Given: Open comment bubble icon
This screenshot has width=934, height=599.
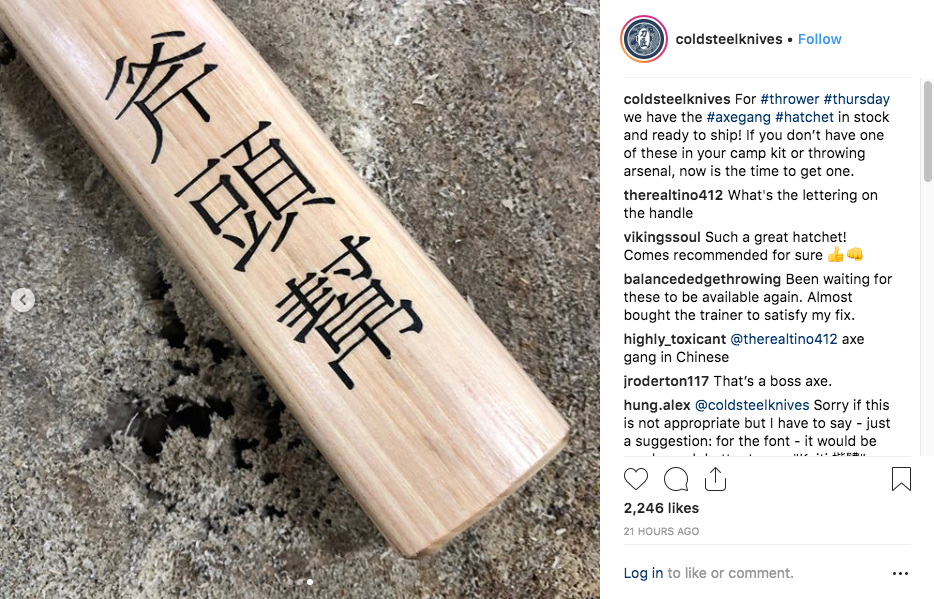Looking at the screenshot, I should pyautogui.click(x=676, y=479).
